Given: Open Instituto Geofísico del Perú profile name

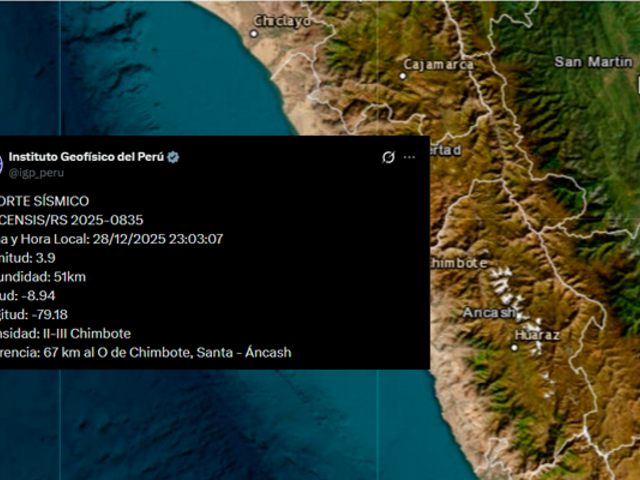Looking at the screenshot, I should click(x=86, y=158).
